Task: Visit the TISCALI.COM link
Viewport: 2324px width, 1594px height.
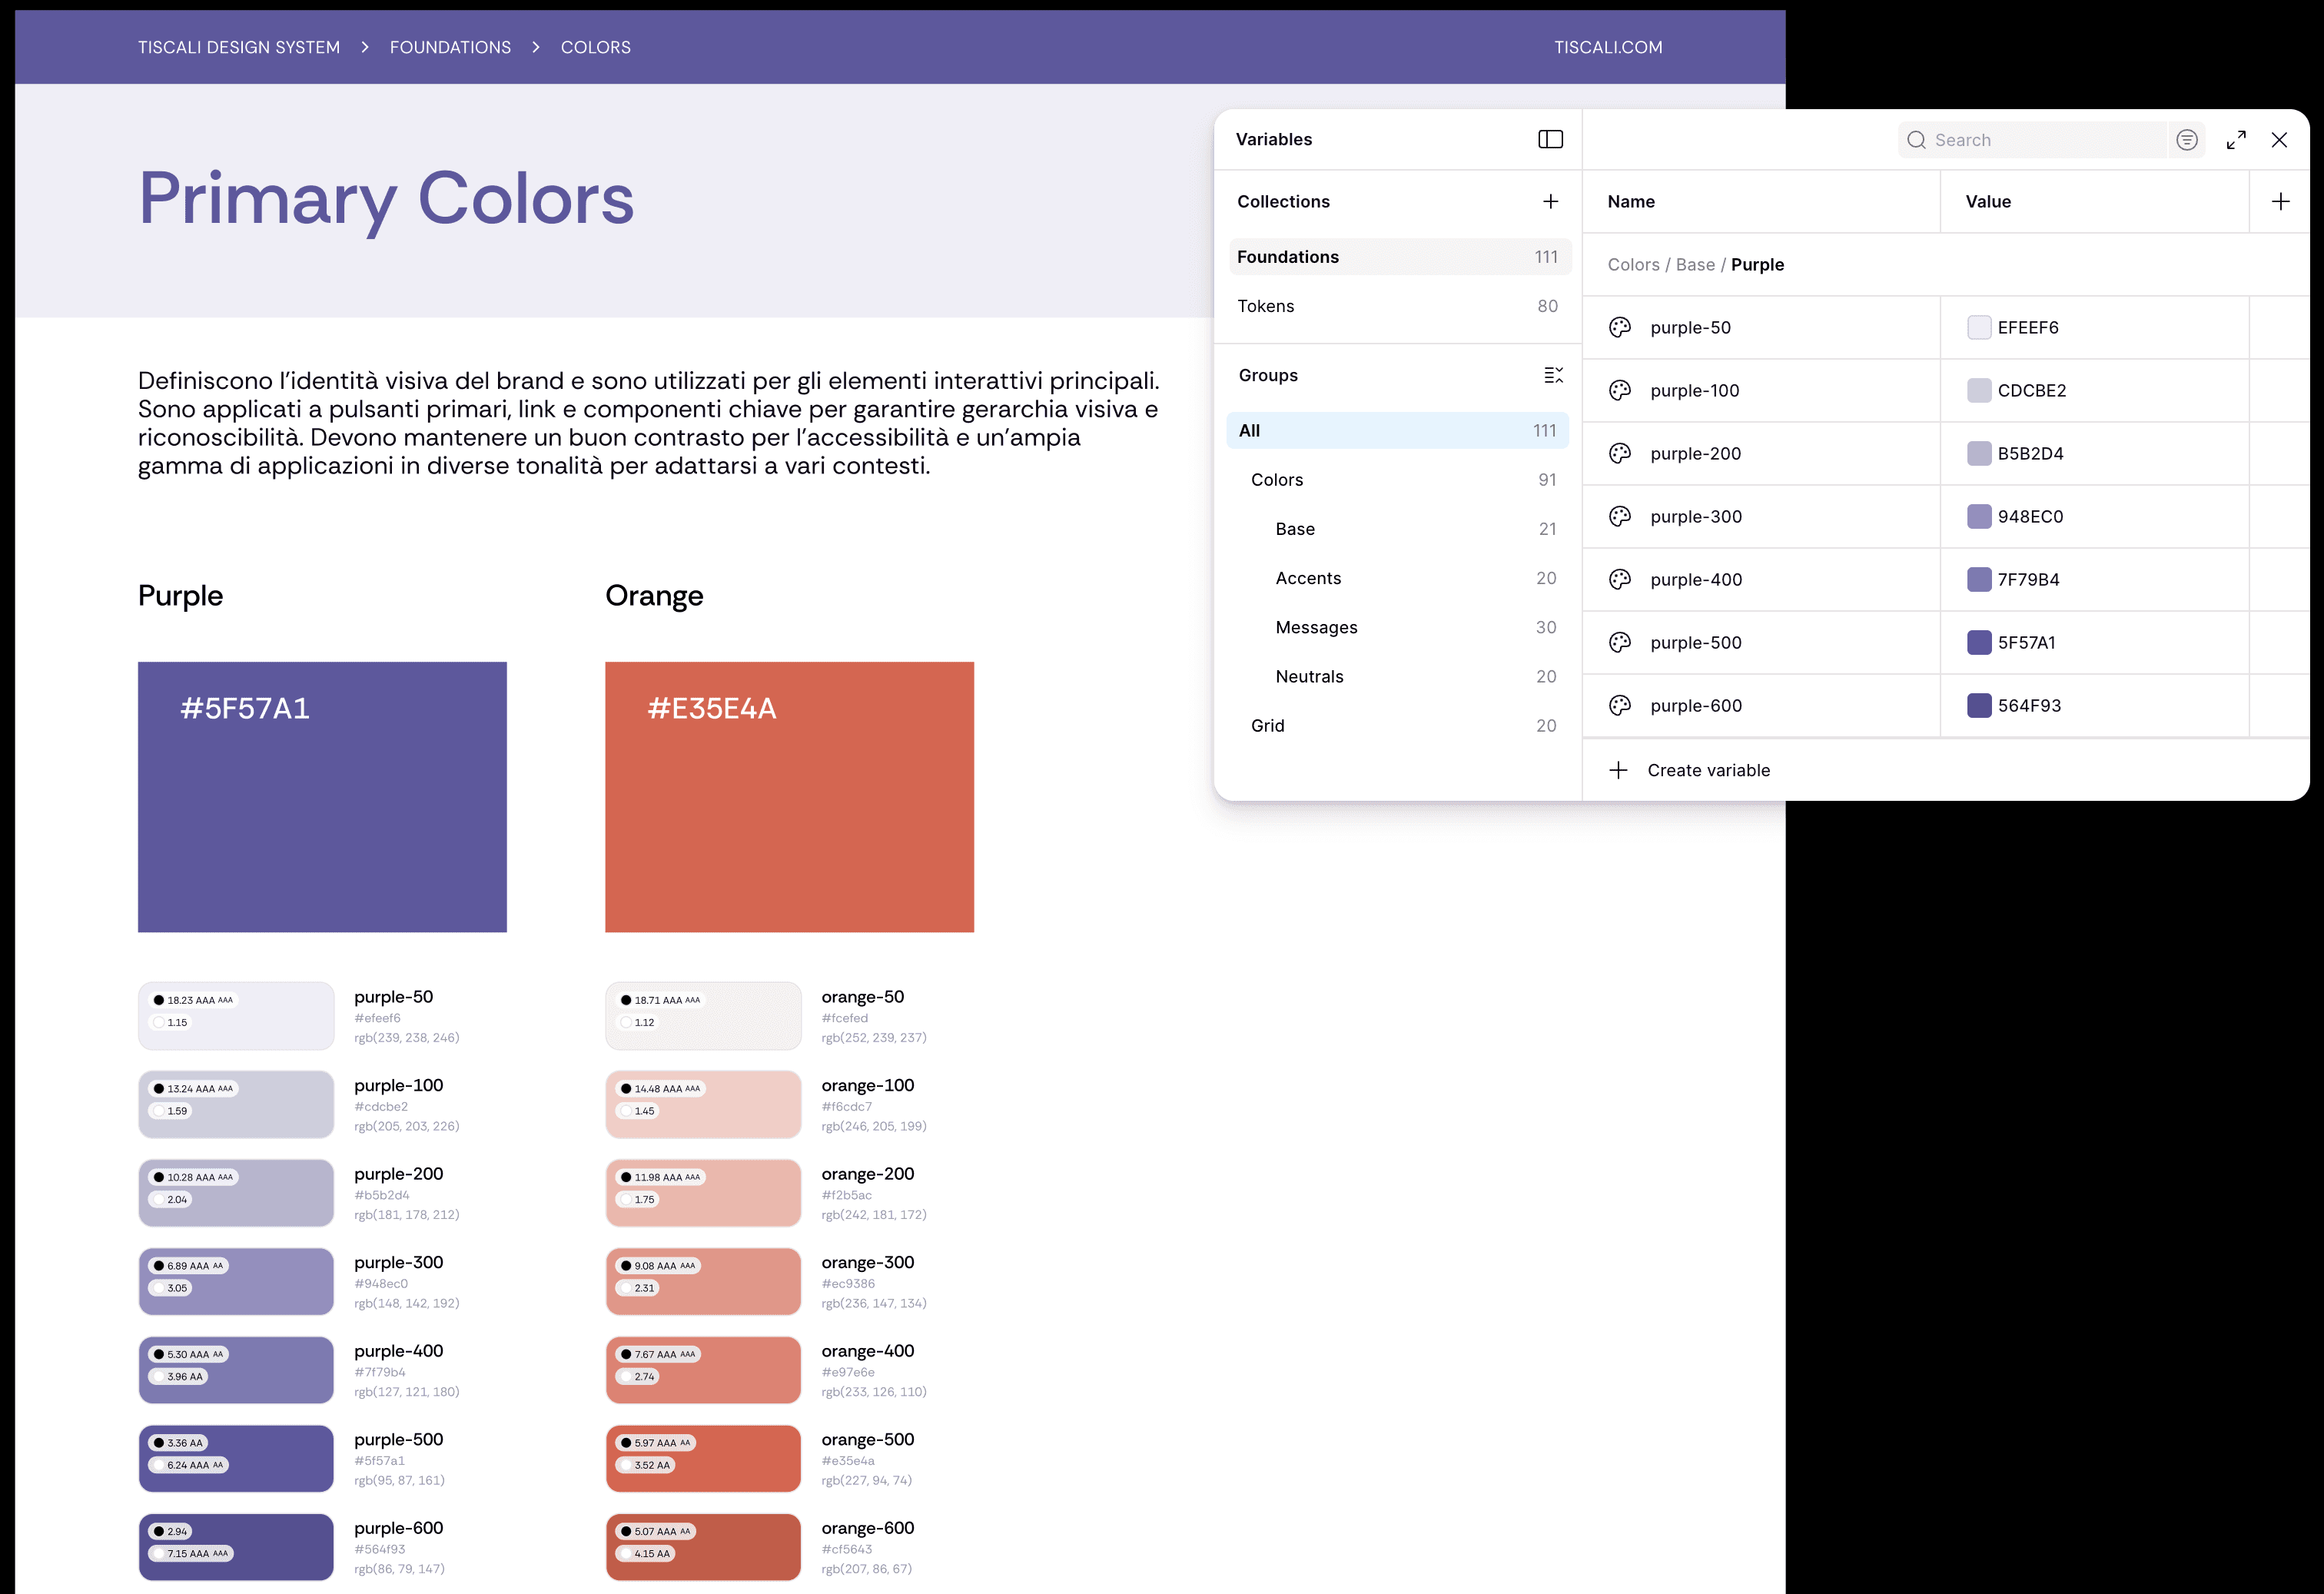Action: pyautogui.click(x=1607, y=47)
